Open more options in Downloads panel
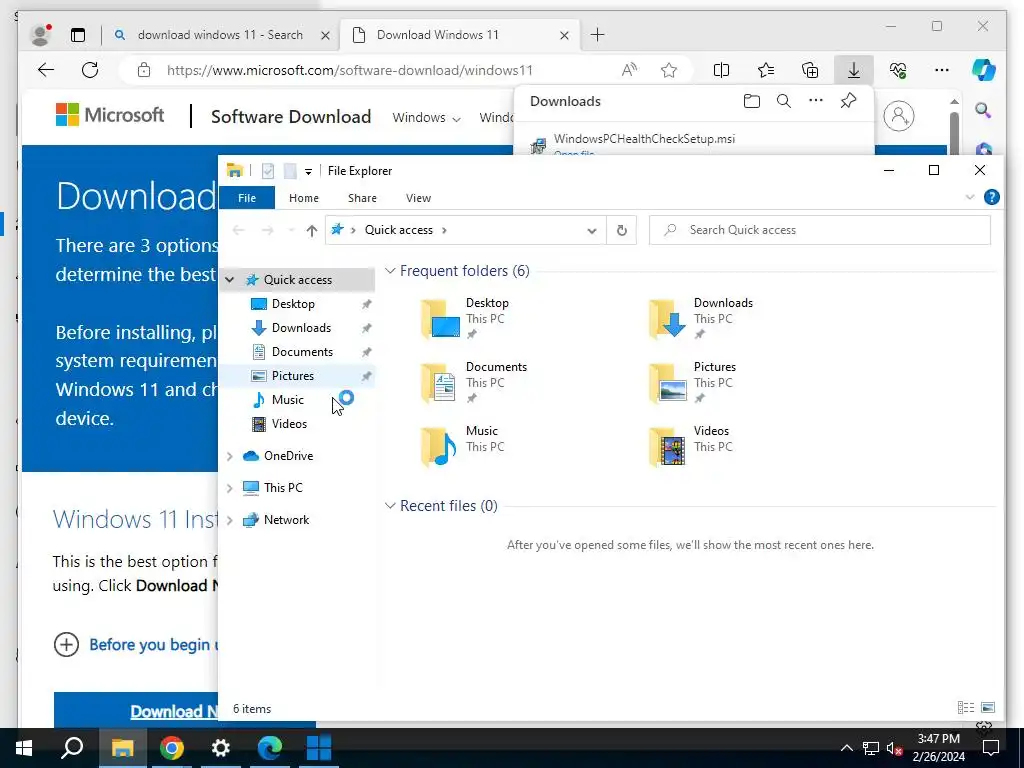Image resolution: width=1024 pixels, height=768 pixels. click(x=816, y=101)
